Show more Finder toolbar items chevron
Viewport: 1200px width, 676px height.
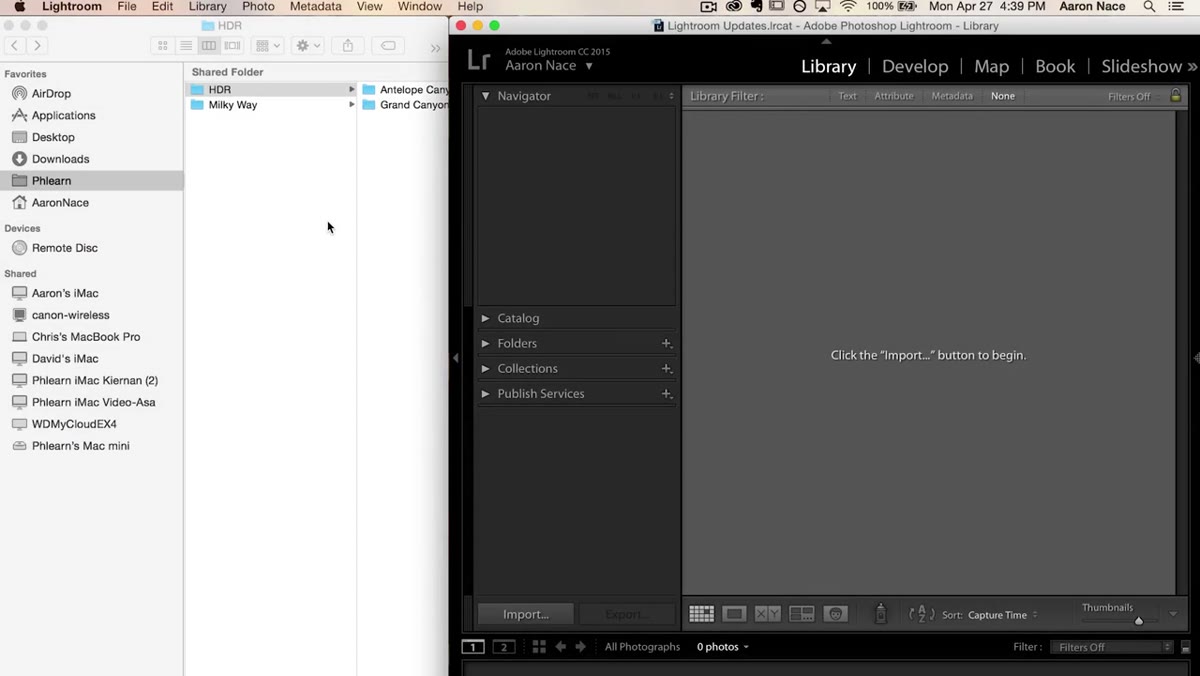[435, 47]
